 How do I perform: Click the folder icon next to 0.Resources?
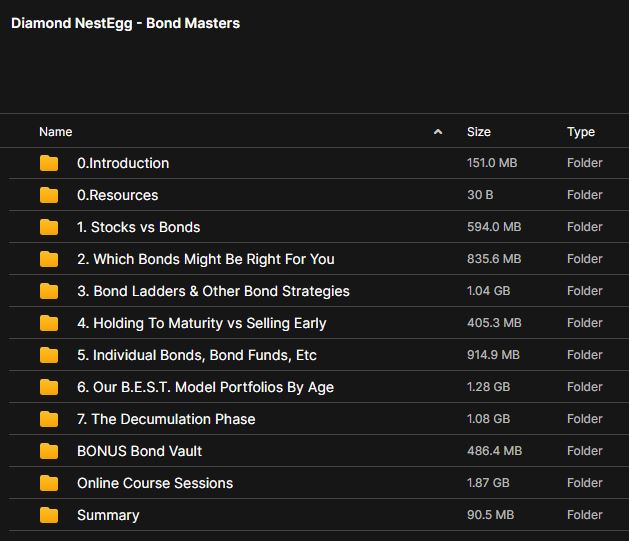click(49, 195)
